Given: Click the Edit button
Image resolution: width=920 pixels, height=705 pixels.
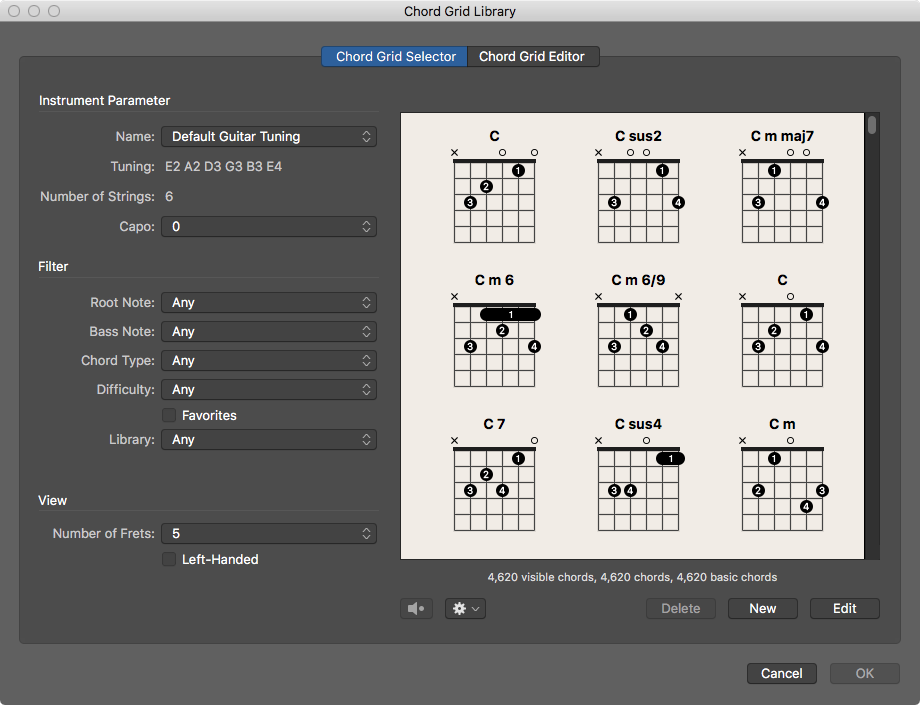Looking at the screenshot, I should coord(844,608).
